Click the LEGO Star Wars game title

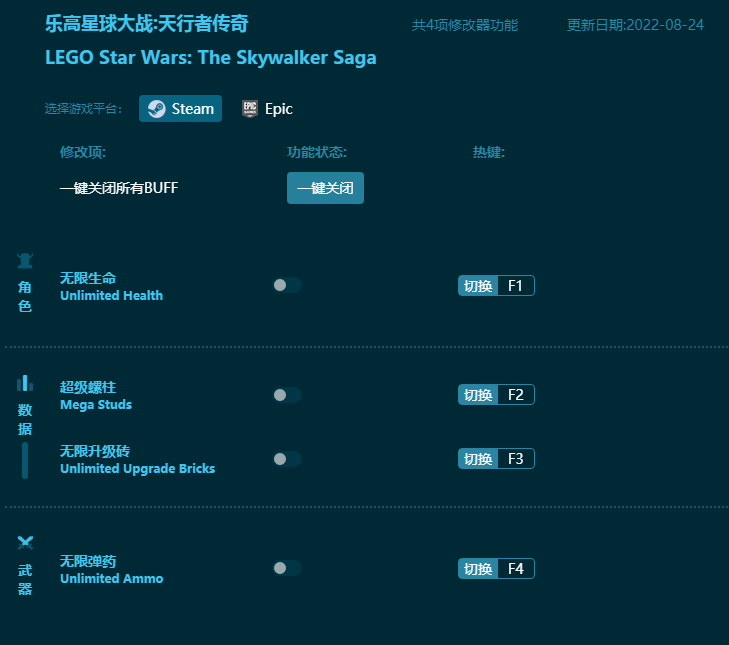coord(211,58)
